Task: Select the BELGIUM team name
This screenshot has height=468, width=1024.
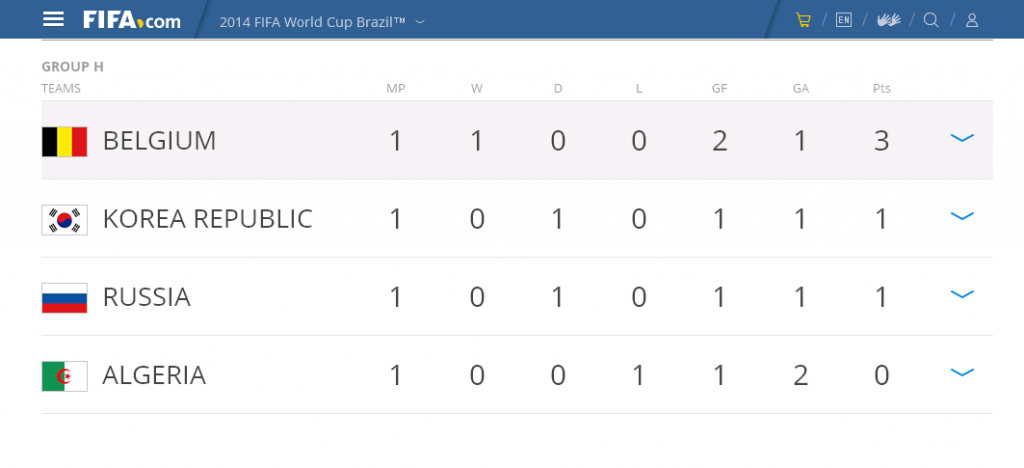Action: coord(159,141)
